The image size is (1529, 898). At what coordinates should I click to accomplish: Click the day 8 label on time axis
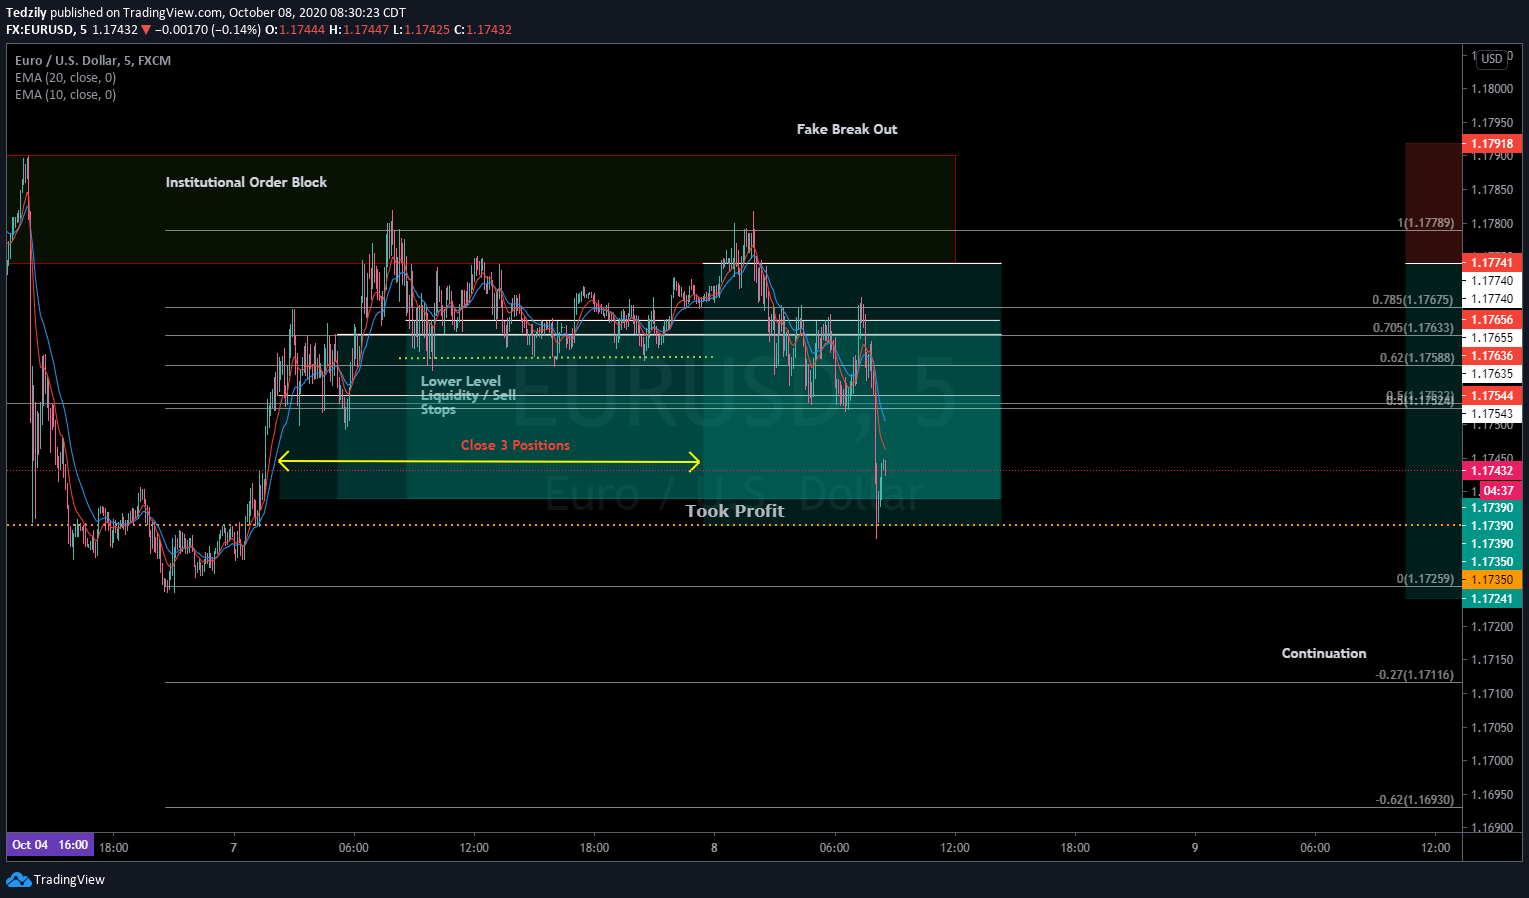pyautogui.click(x=714, y=848)
